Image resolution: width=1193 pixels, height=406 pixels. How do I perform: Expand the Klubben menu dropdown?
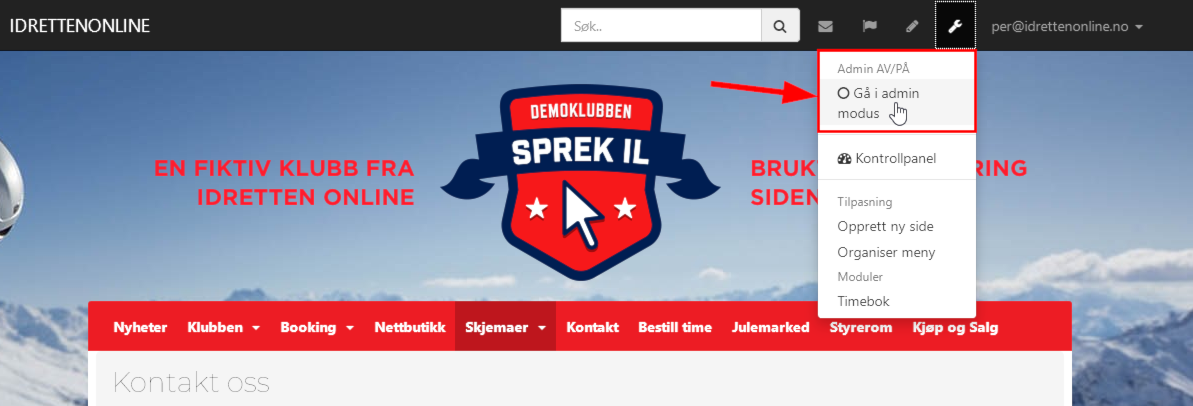pyautogui.click(x=223, y=328)
